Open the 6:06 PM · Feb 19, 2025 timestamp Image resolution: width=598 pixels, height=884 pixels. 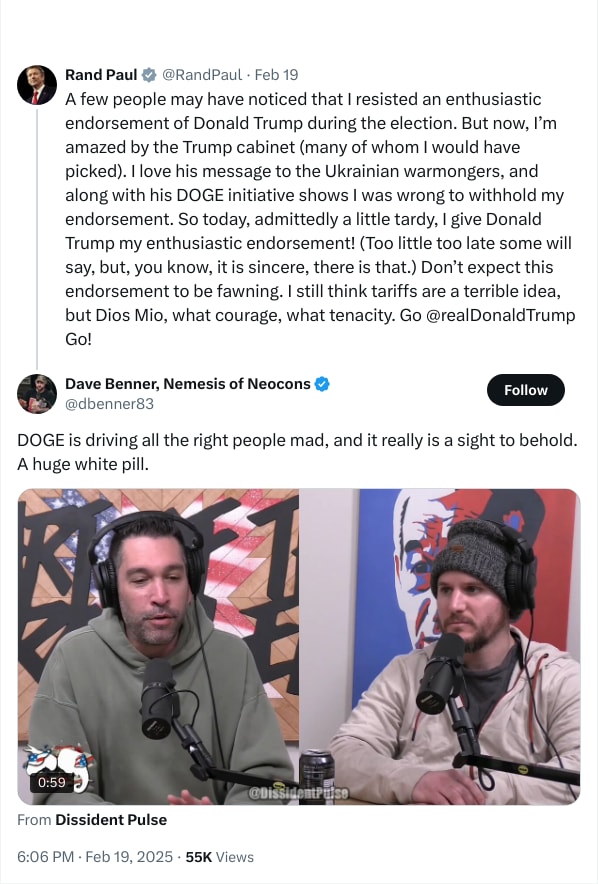click(95, 857)
